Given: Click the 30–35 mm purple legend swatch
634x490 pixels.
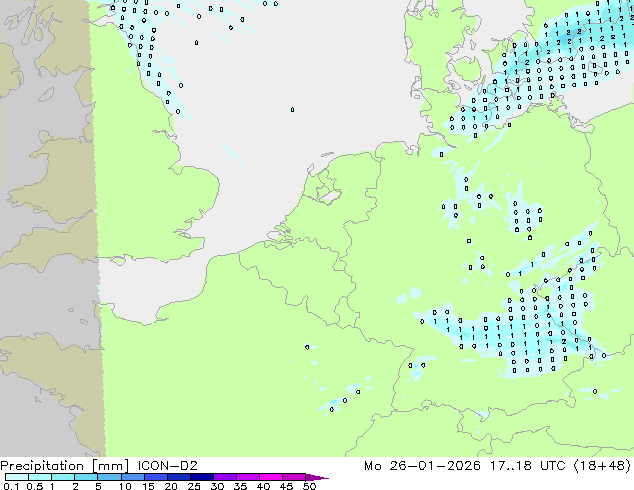Looking at the screenshot, I should click(x=225, y=477).
